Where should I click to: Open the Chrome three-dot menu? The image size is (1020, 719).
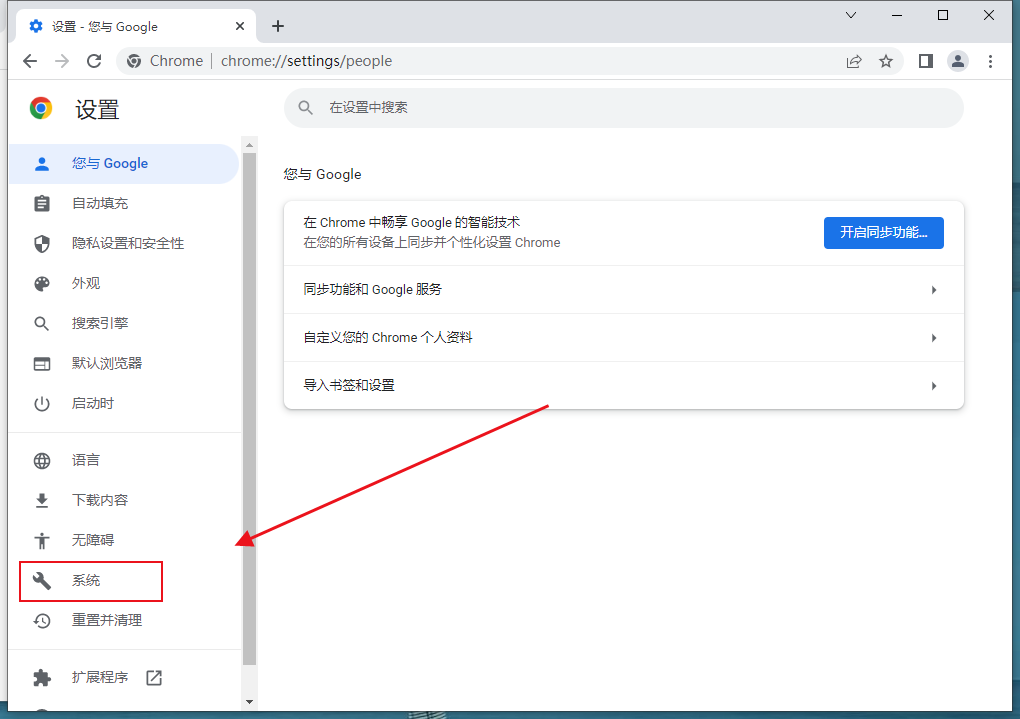click(x=990, y=61)
